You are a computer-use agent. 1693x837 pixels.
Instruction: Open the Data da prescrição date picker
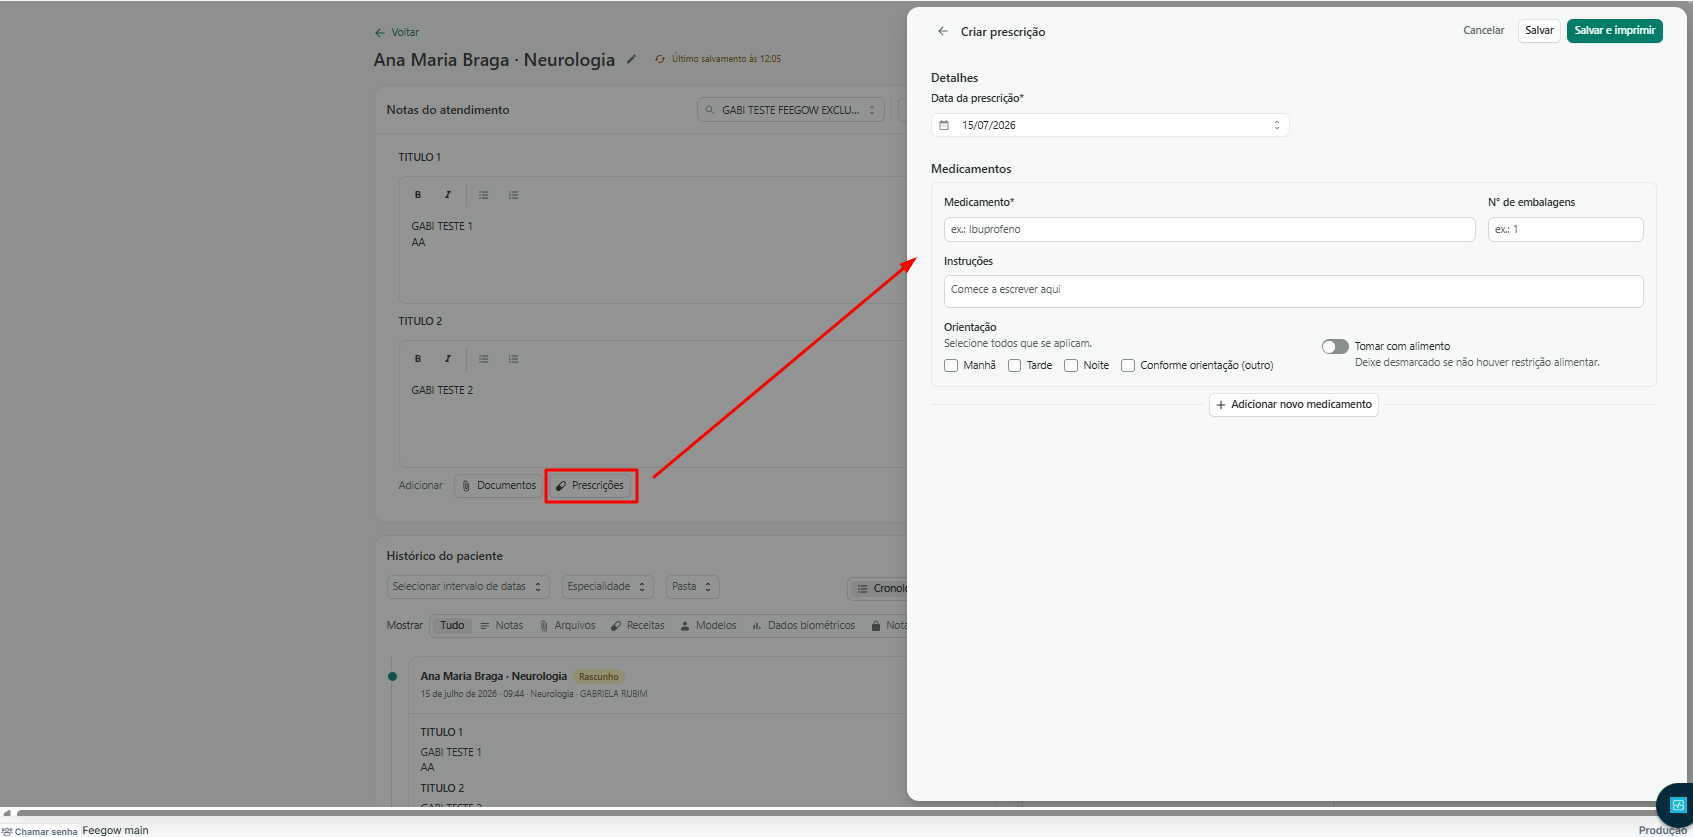point(1110,125)
